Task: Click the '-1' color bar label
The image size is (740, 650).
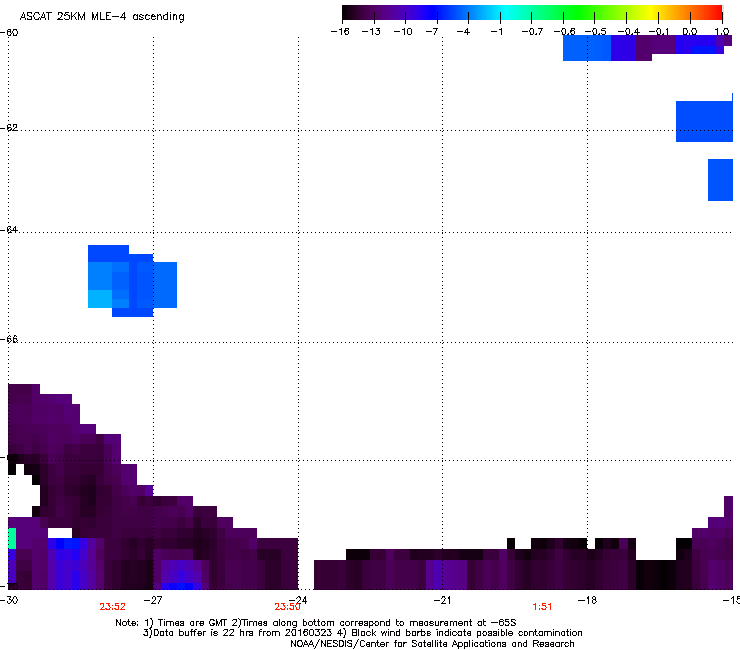Action: pyautogui.click(x=496, y=32)
